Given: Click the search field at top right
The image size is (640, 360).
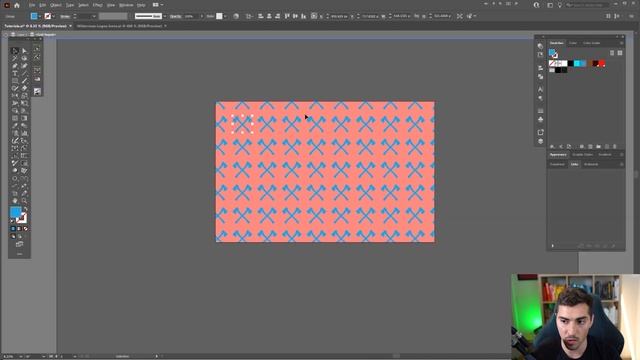Looking at the screenshot, I should click(x=587, y=5).
